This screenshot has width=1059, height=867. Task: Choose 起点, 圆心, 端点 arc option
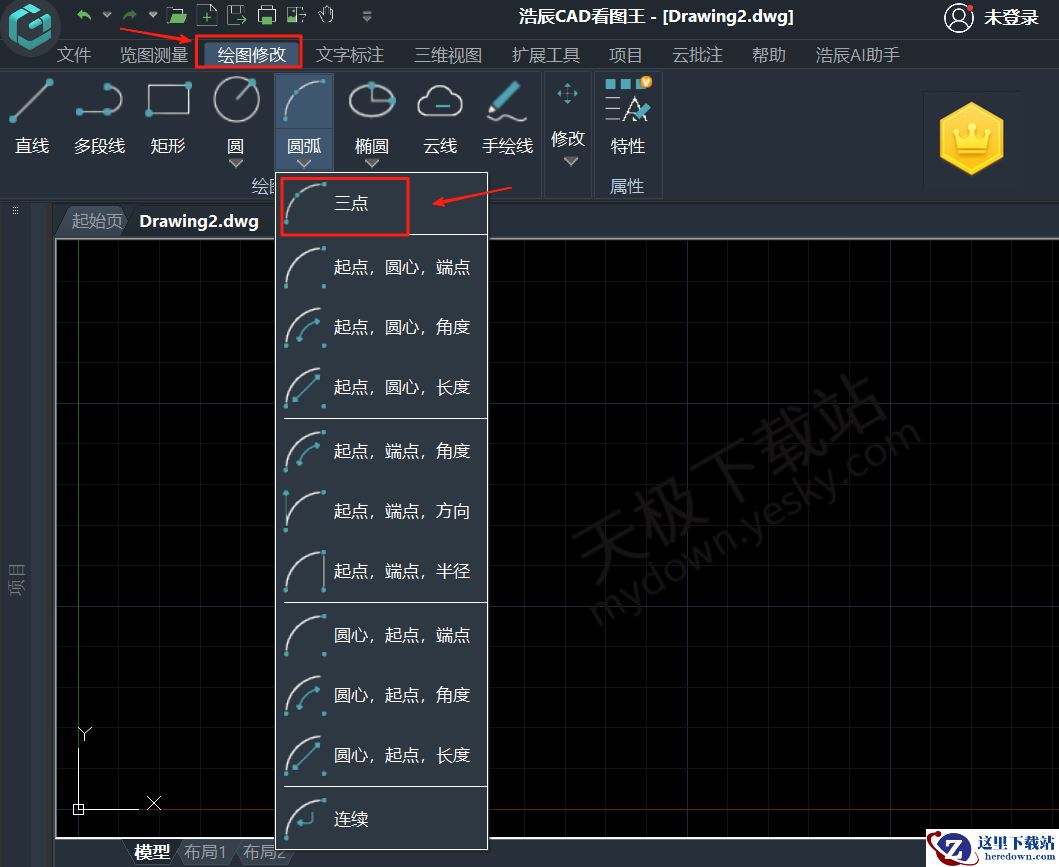pos(382,267)
